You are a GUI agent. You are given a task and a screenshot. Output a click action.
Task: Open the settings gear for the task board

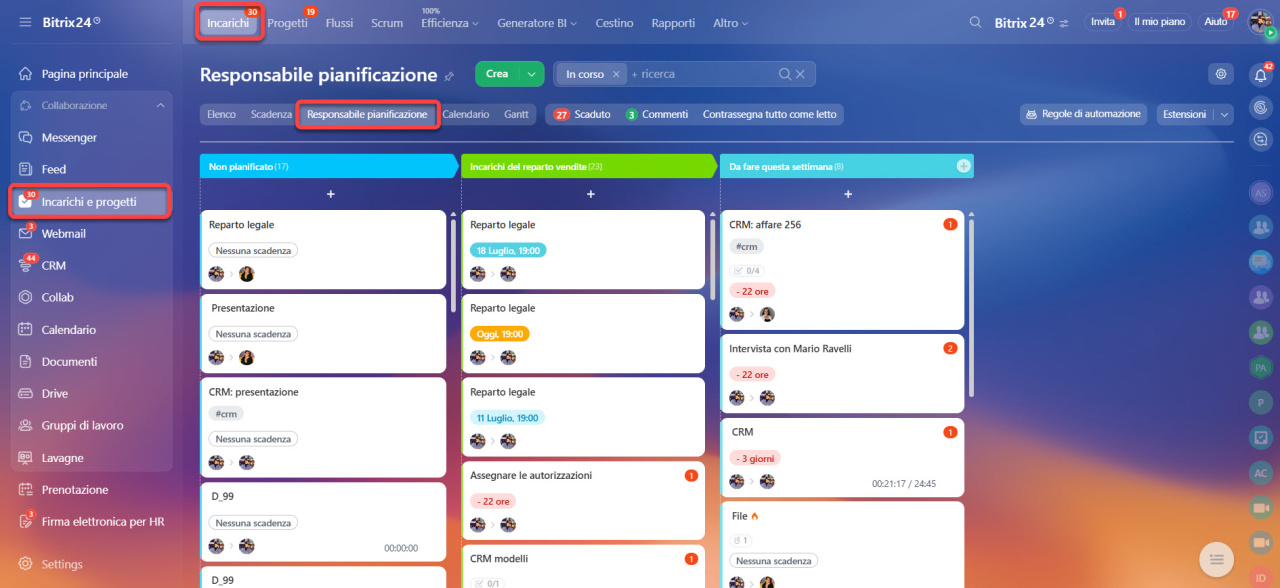[x=1219, y=74]
